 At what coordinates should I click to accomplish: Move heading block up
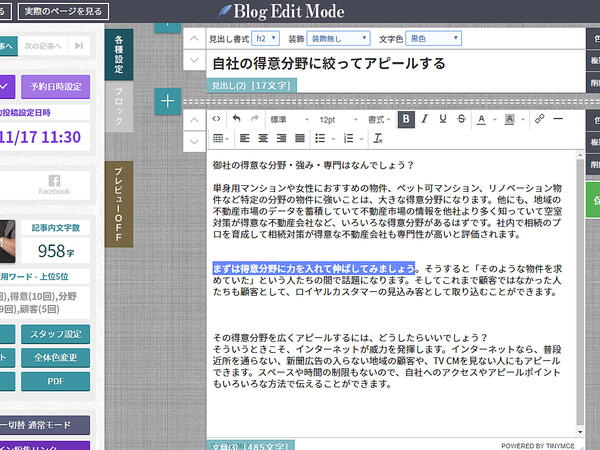point(194,39)
